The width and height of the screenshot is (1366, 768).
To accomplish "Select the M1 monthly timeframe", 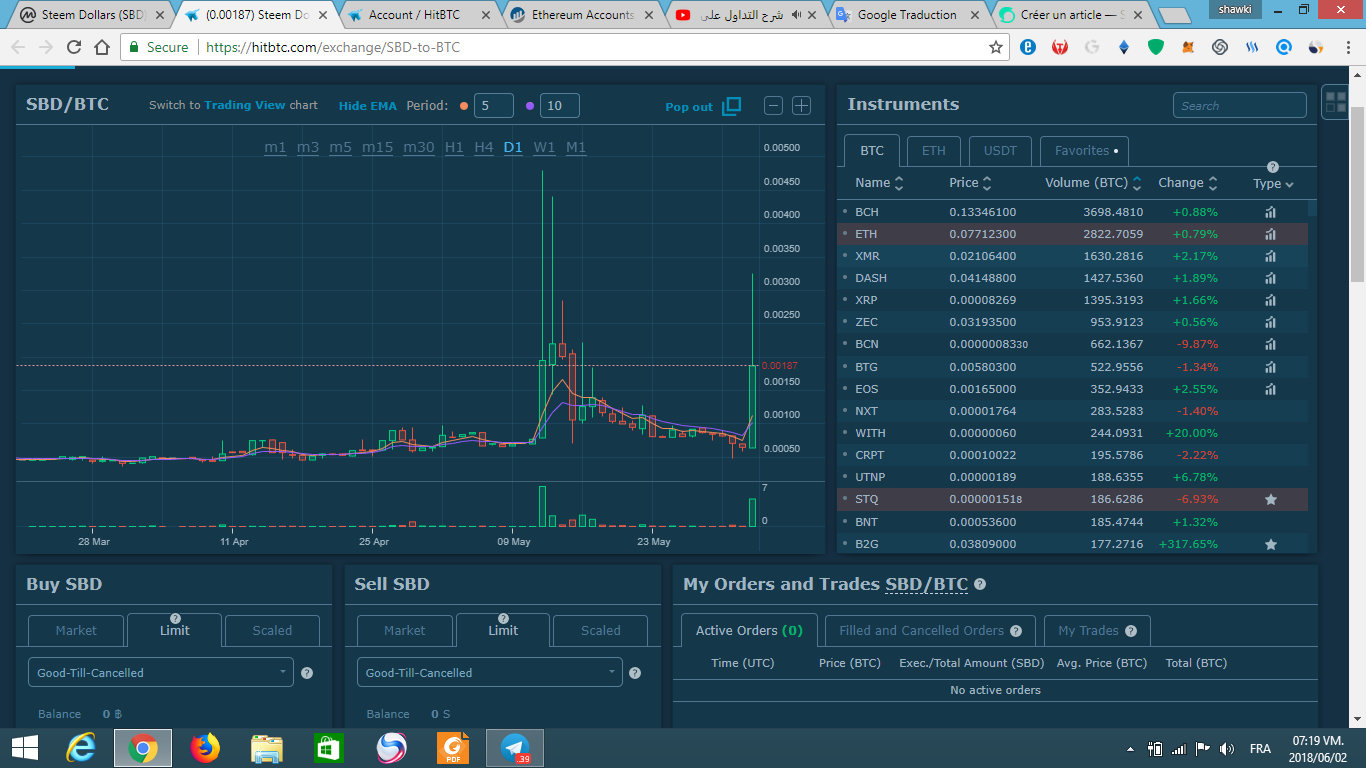I will tap(576, 147).
